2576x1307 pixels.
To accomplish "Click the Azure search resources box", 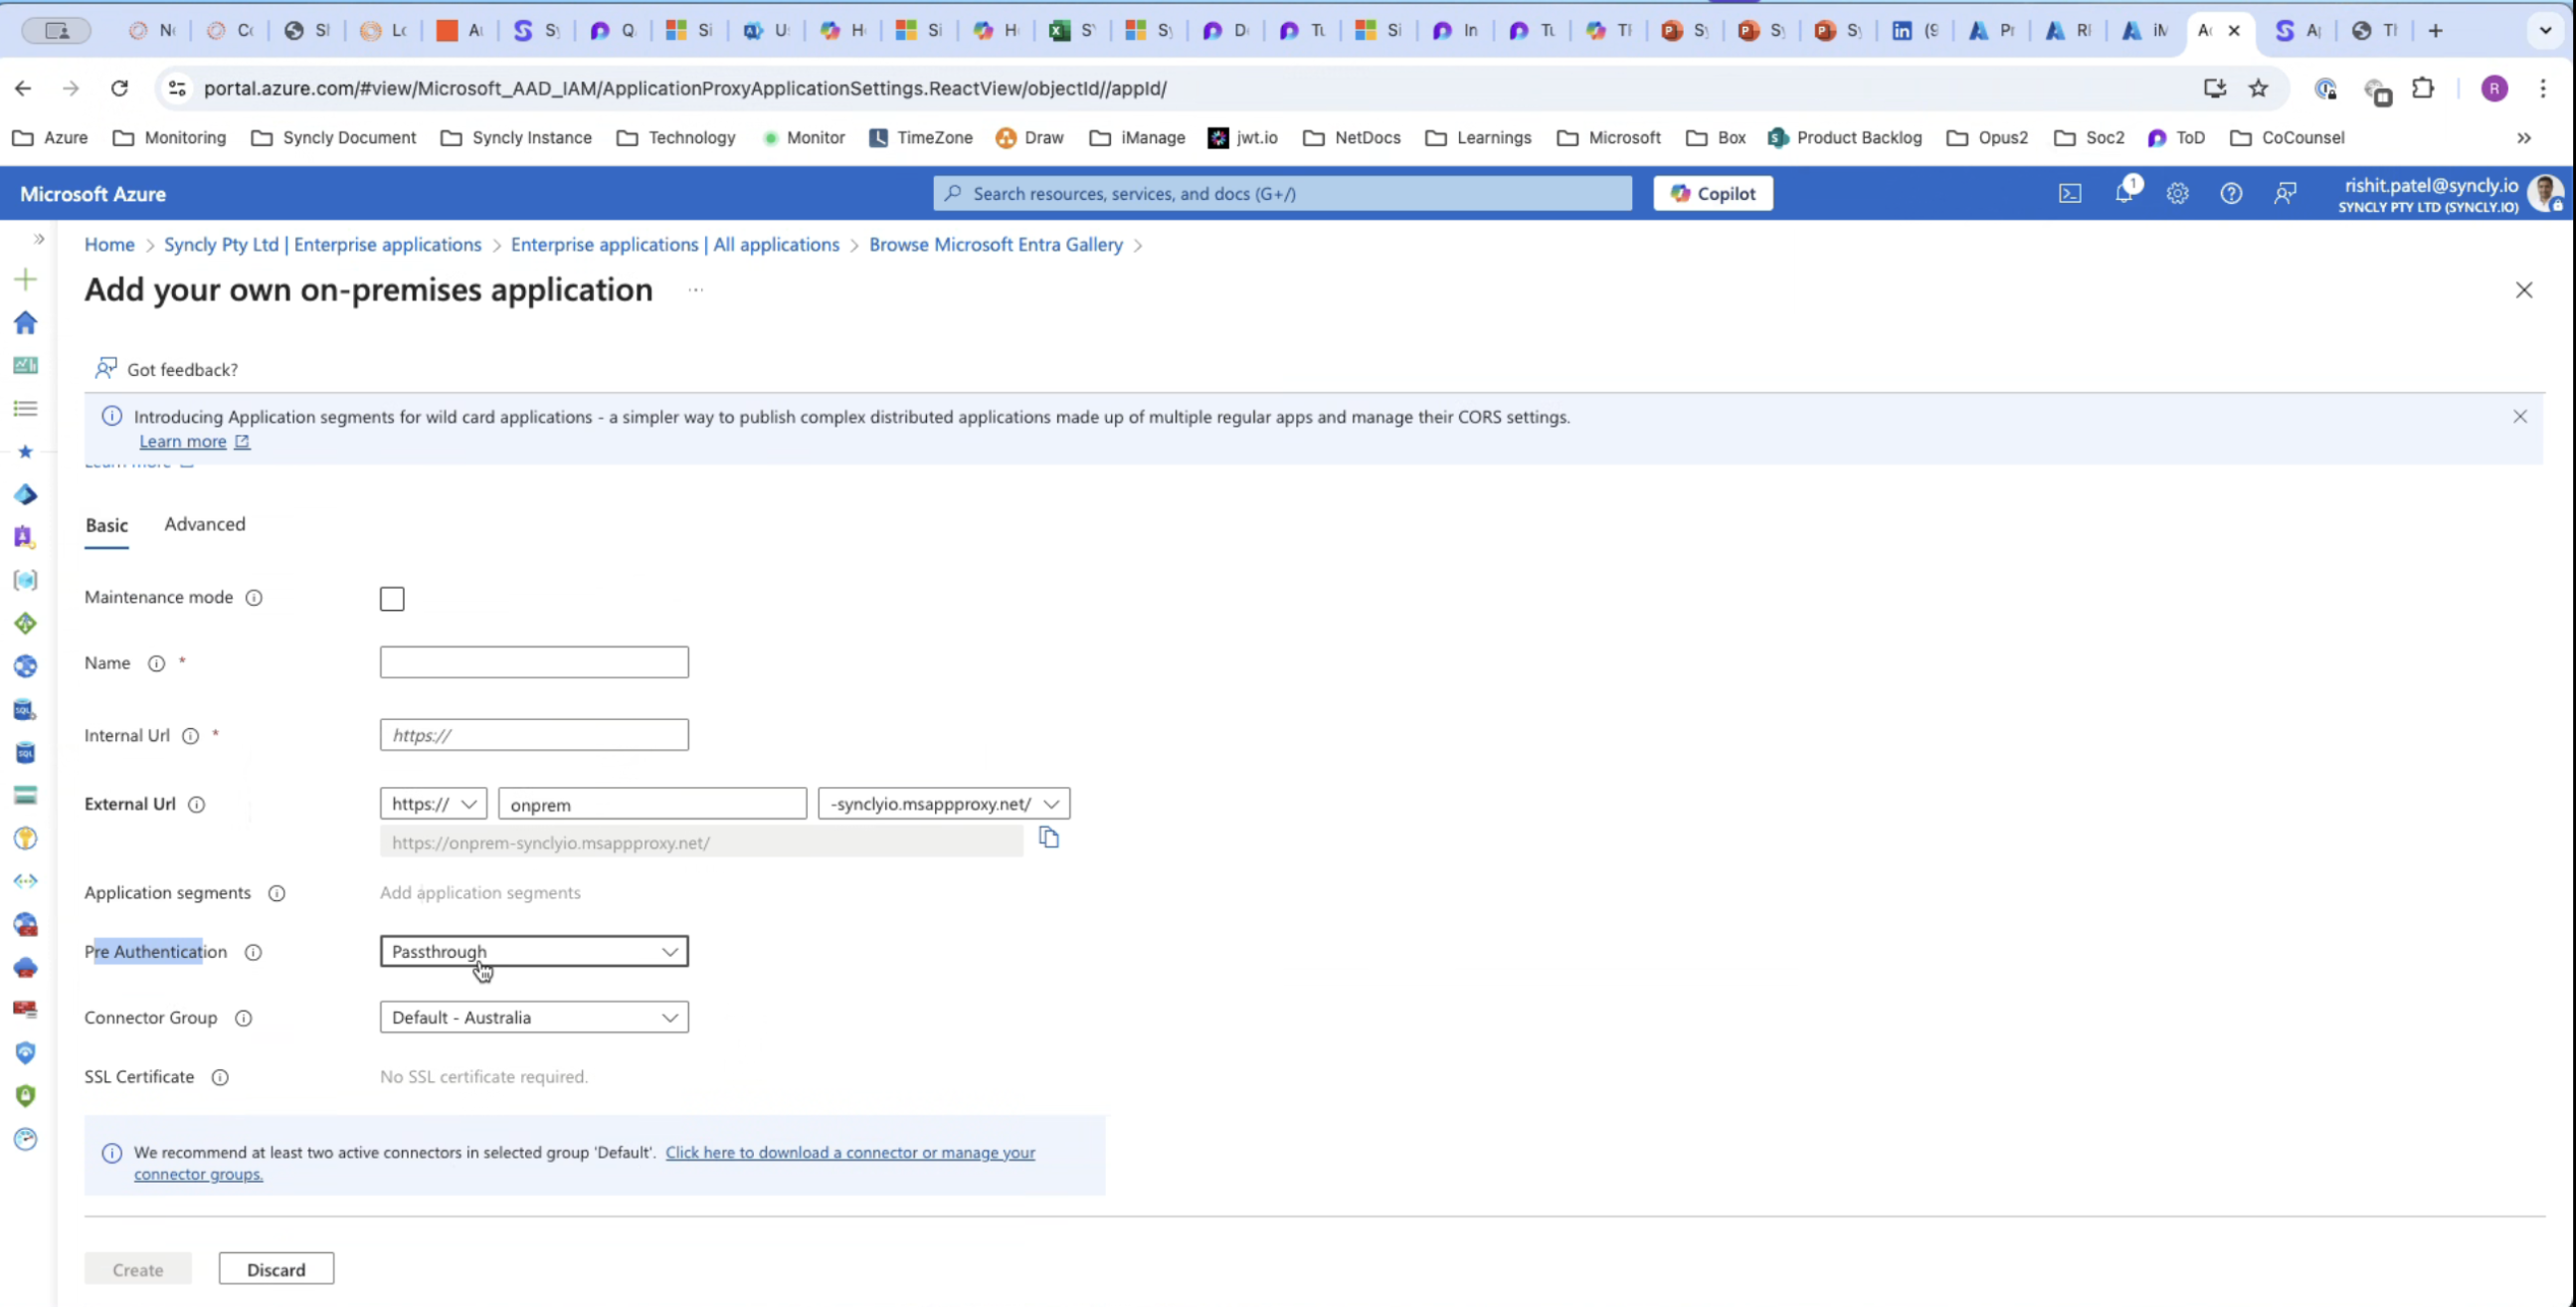I will click(x=1283, y=193).
